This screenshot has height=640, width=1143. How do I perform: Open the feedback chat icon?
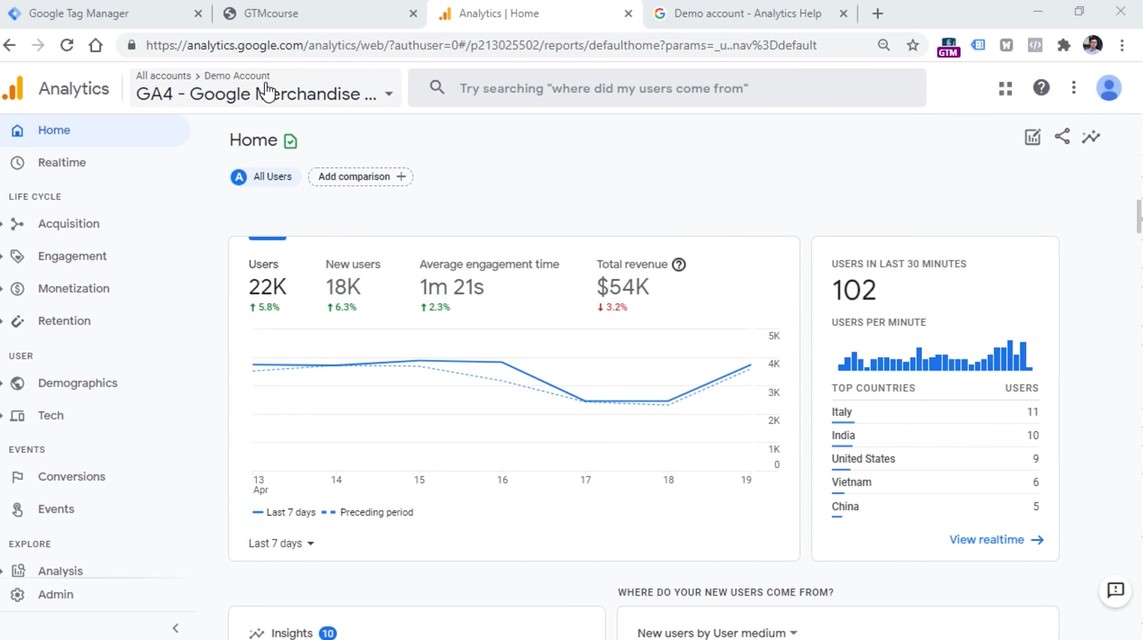pos(1115,590)
